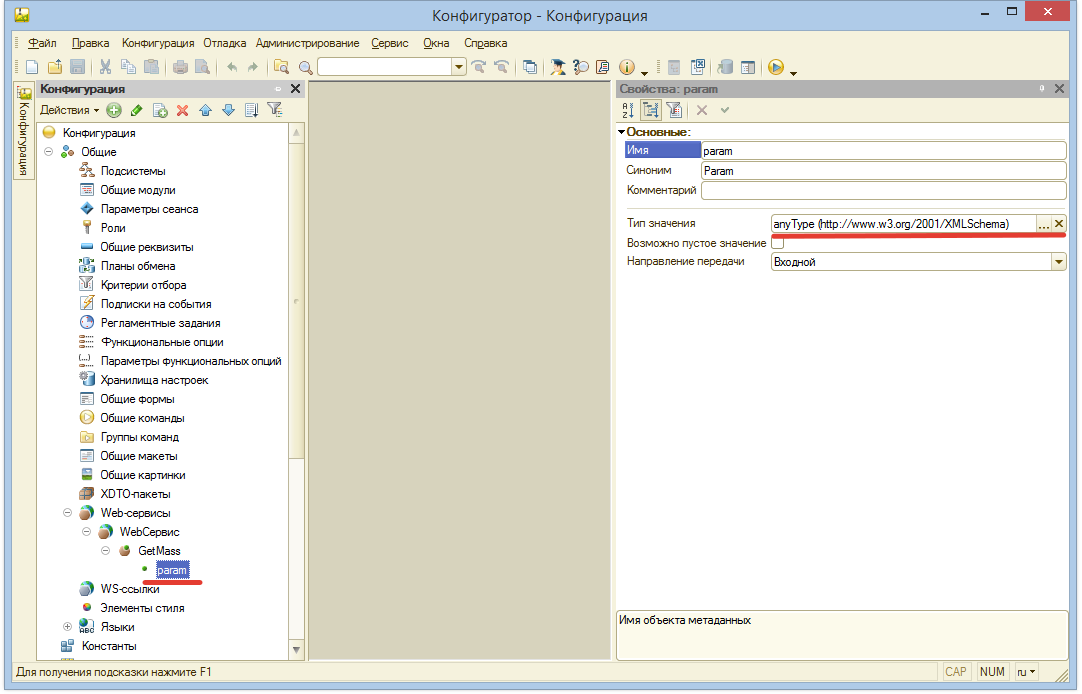
Task: Click the Save diskette toolbar icon
Action: [77, 68]
